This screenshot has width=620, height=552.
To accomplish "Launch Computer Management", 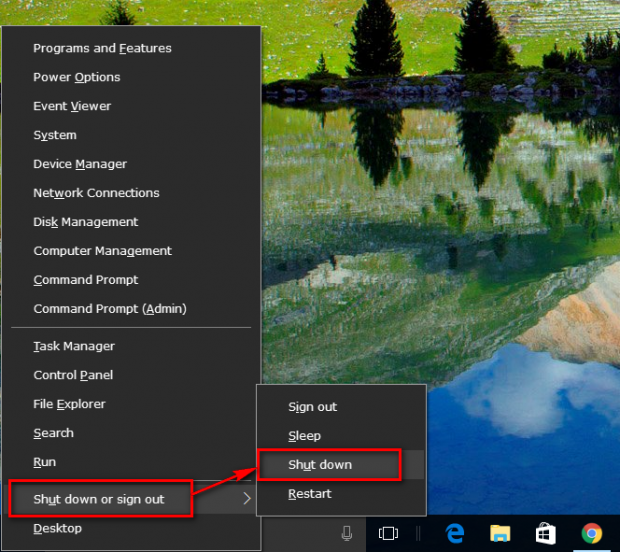I will 131,251.
